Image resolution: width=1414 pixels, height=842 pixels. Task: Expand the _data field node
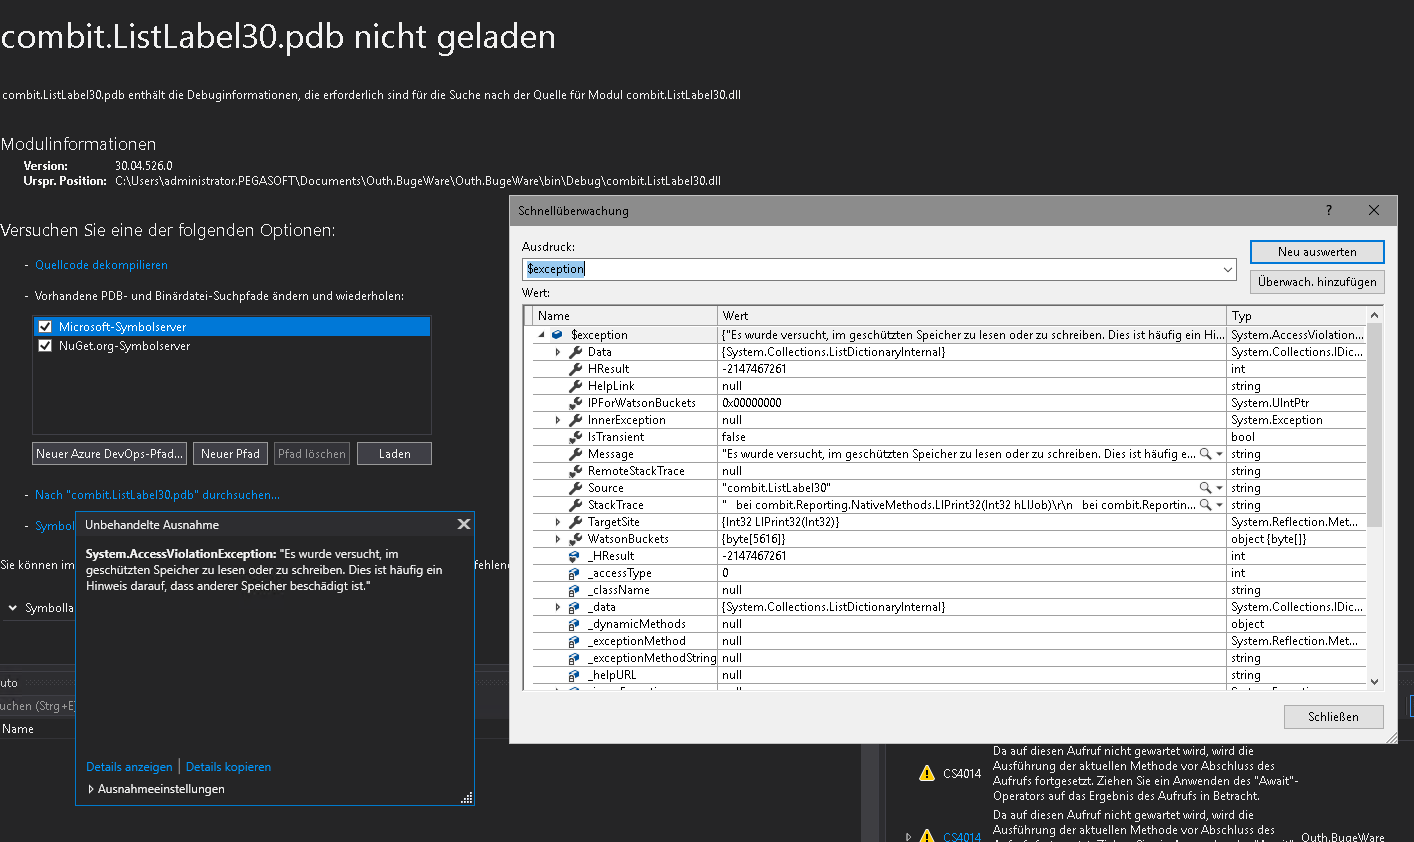(558, 607)
